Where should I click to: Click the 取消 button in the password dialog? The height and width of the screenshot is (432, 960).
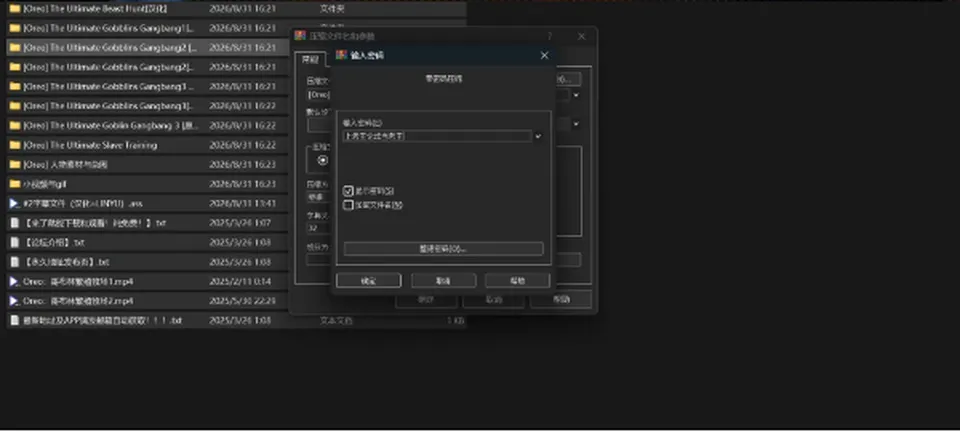[443, 281]
